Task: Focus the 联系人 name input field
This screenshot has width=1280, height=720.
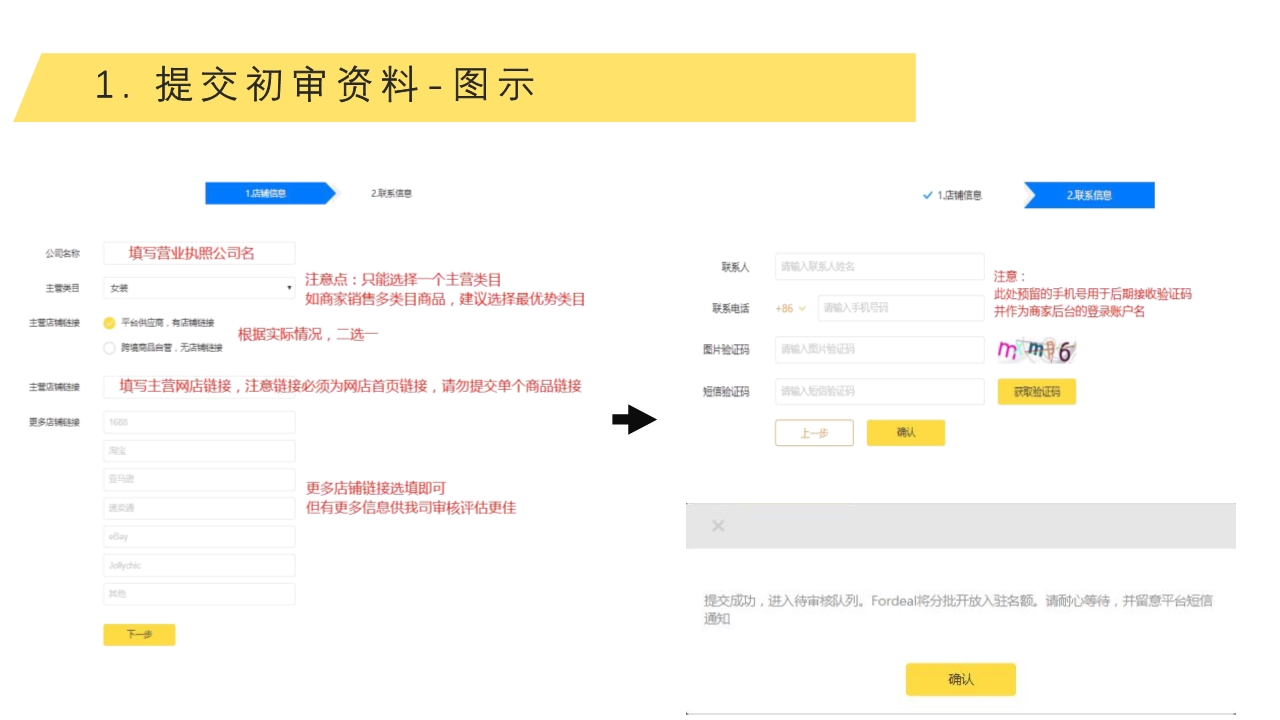Action: [879, 267]
